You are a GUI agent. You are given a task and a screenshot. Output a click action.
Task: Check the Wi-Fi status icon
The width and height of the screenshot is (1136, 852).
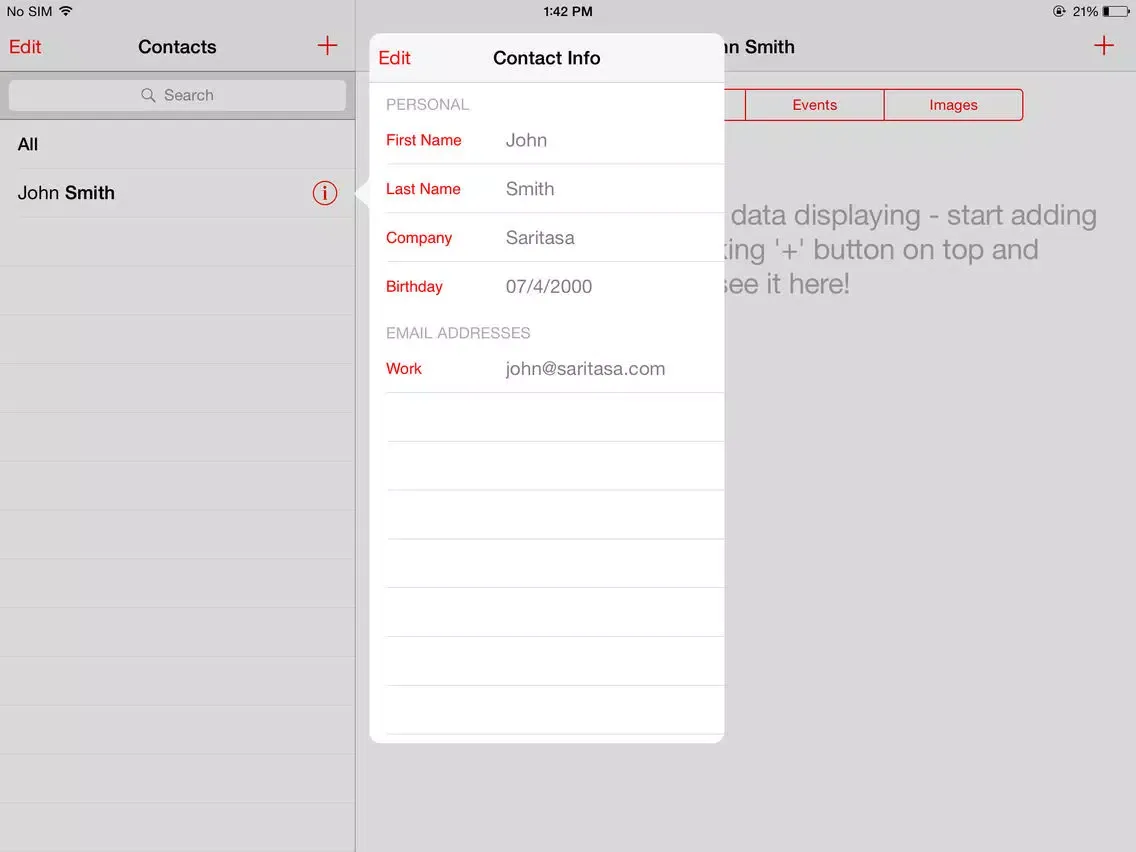click(66, 11)
